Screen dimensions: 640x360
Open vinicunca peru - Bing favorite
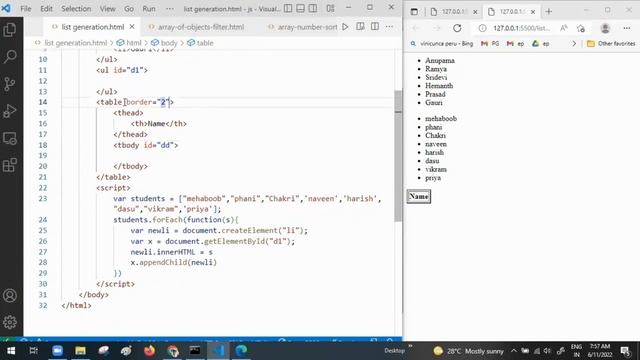(442, 43)
